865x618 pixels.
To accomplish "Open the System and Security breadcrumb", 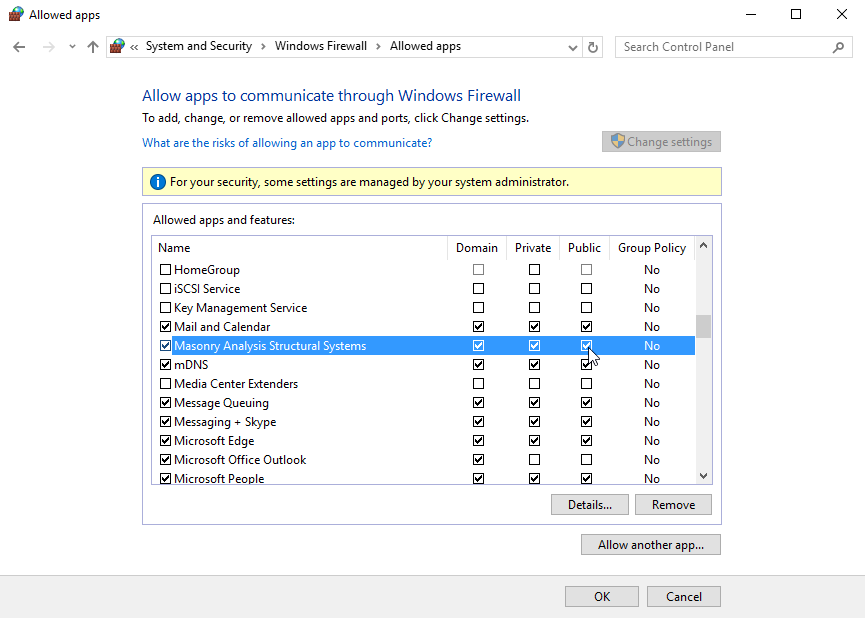I will [x=199, y=46].
